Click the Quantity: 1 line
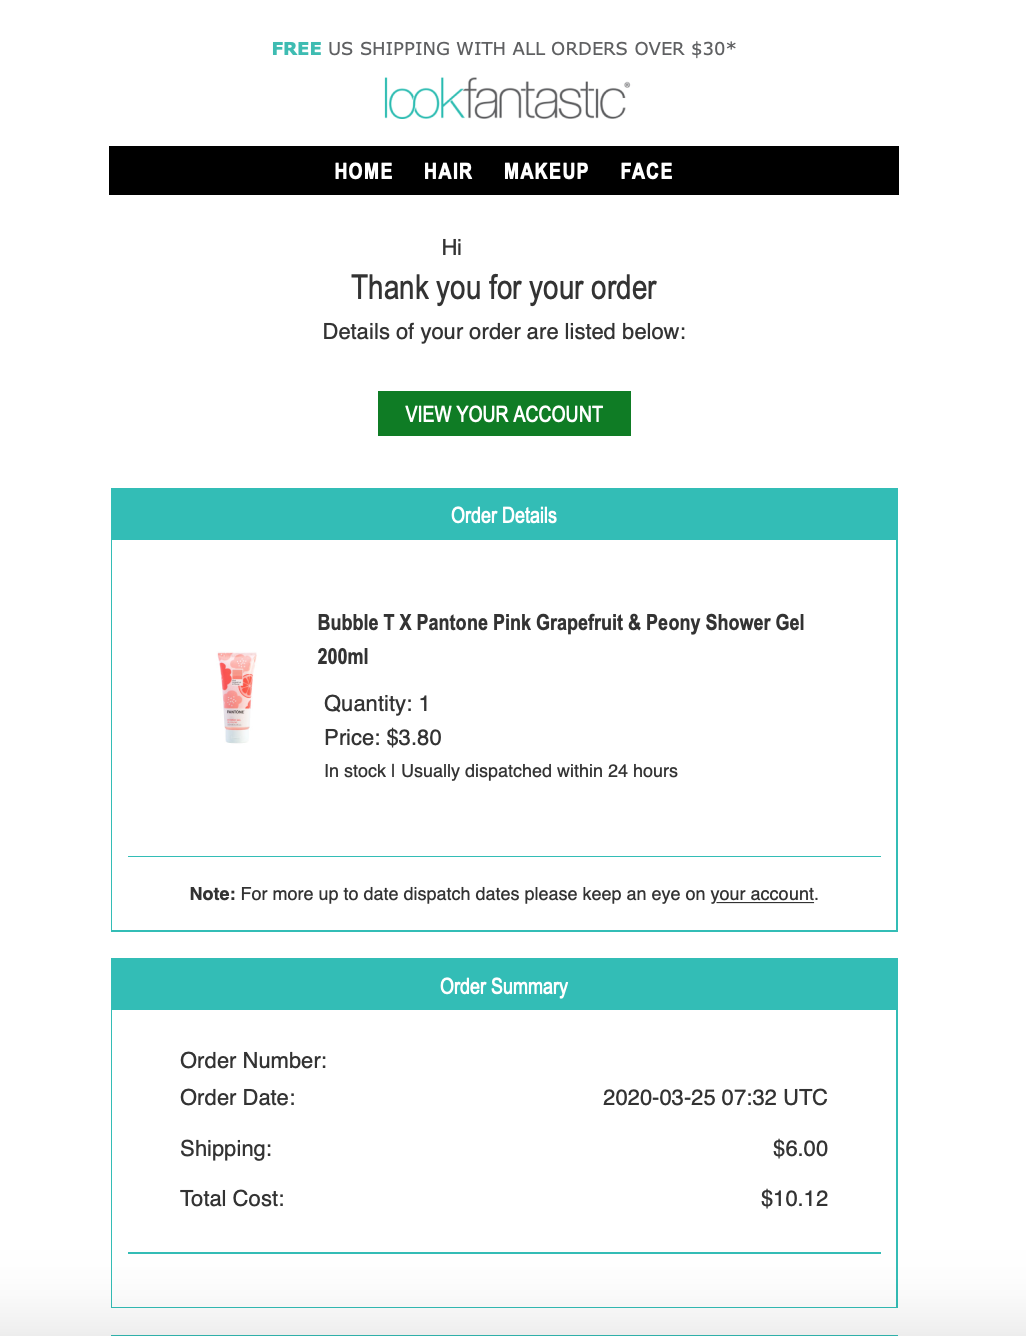The width and height of the screenshot is (1026, 1336). (x=376, y=703)
